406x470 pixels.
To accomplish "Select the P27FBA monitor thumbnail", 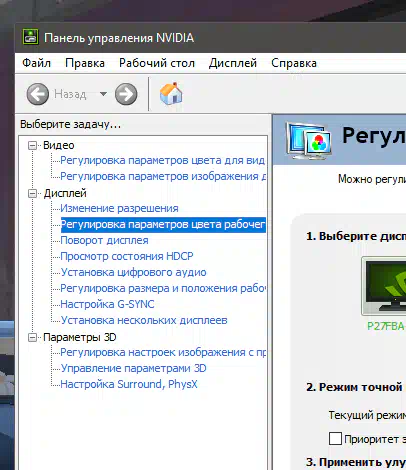I will click(x=384, y=286).
